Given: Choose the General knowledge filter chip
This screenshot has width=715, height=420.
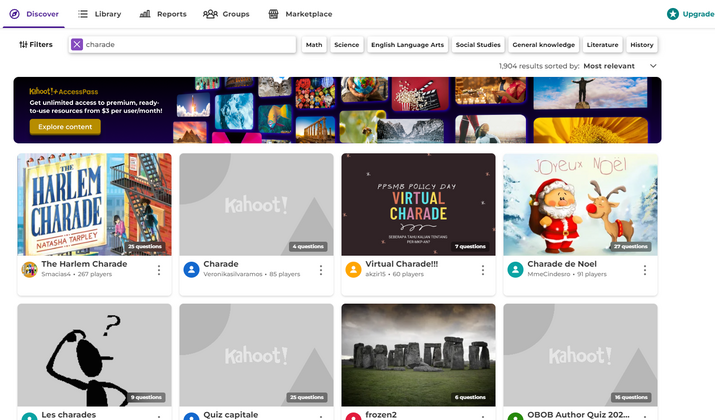Looking at the screenshot, I should pyautogui.click(x=544, y=45).
